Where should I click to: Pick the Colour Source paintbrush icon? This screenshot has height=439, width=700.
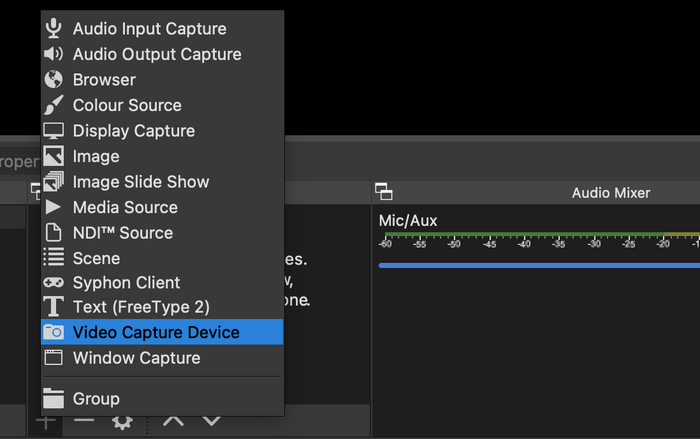(54, 105)
